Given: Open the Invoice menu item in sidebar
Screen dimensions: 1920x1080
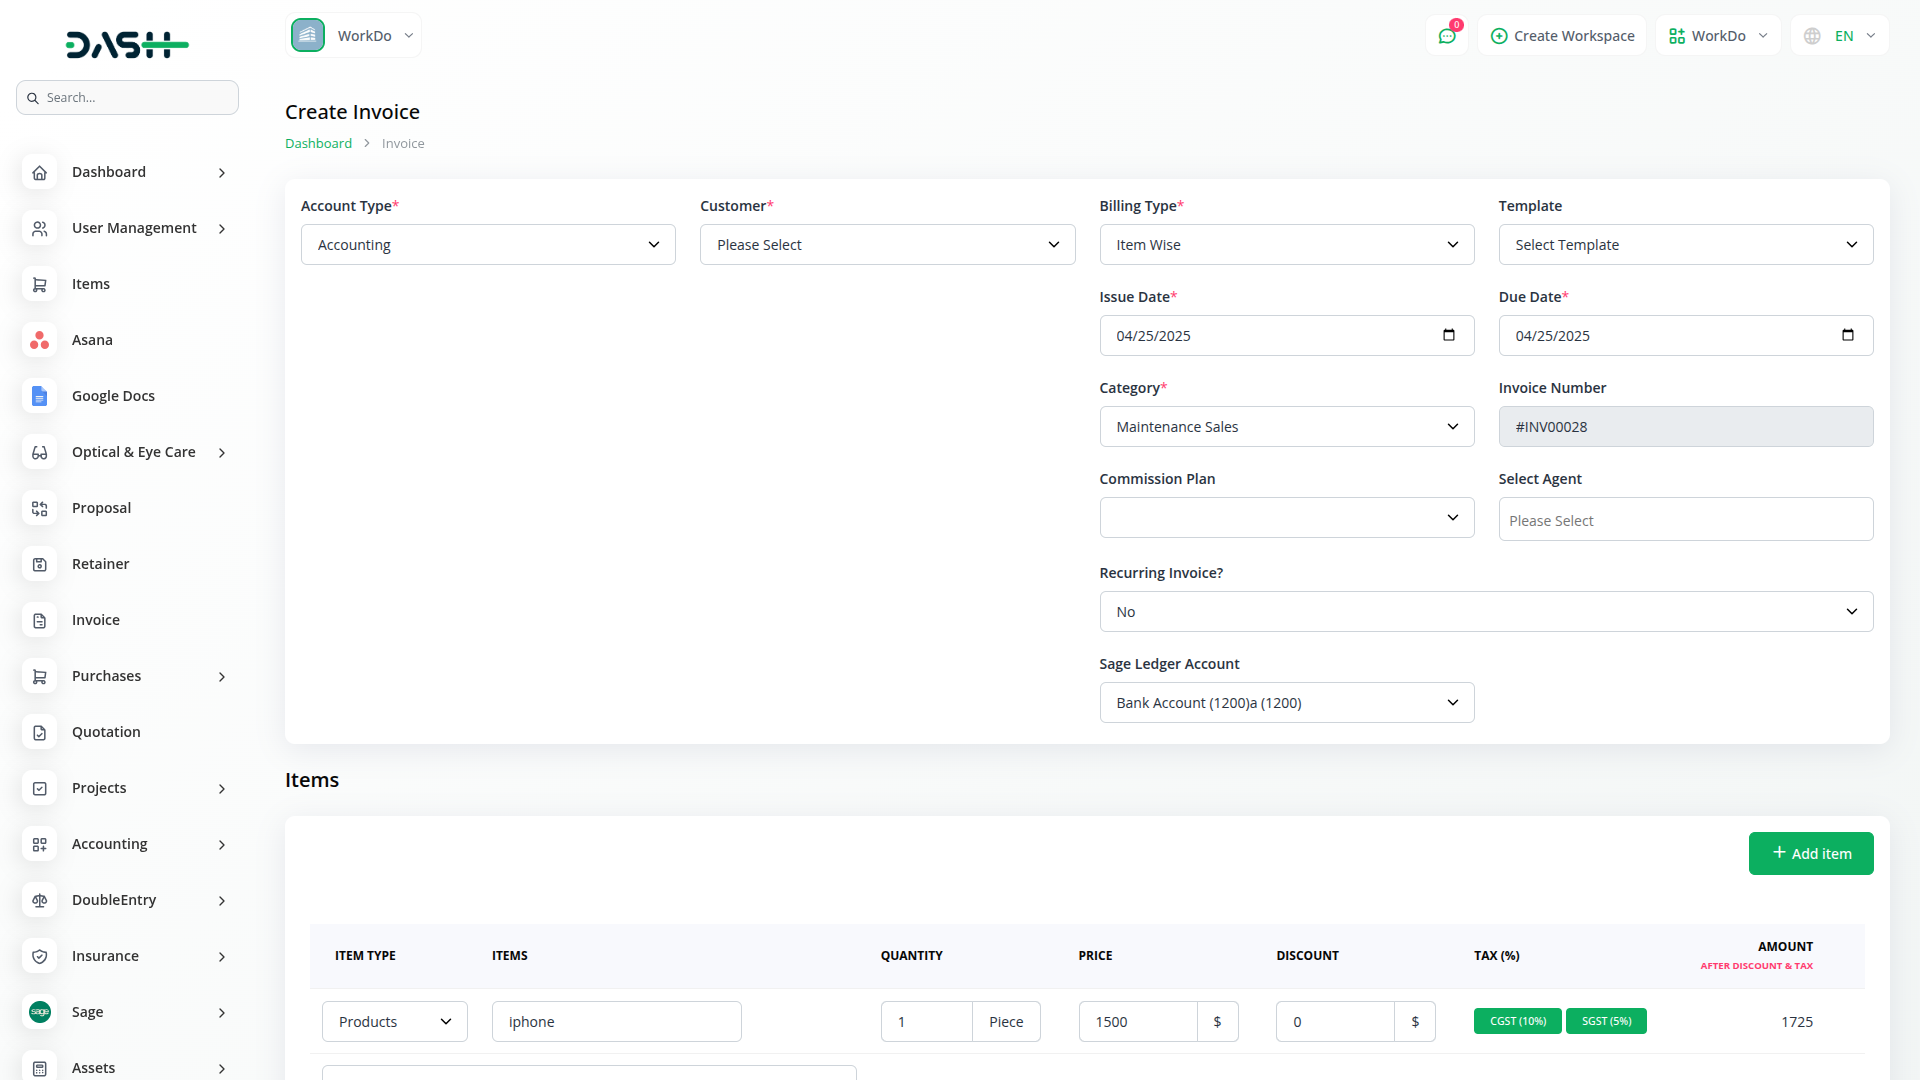Looking at the screenshot, I should click(96, 620).
